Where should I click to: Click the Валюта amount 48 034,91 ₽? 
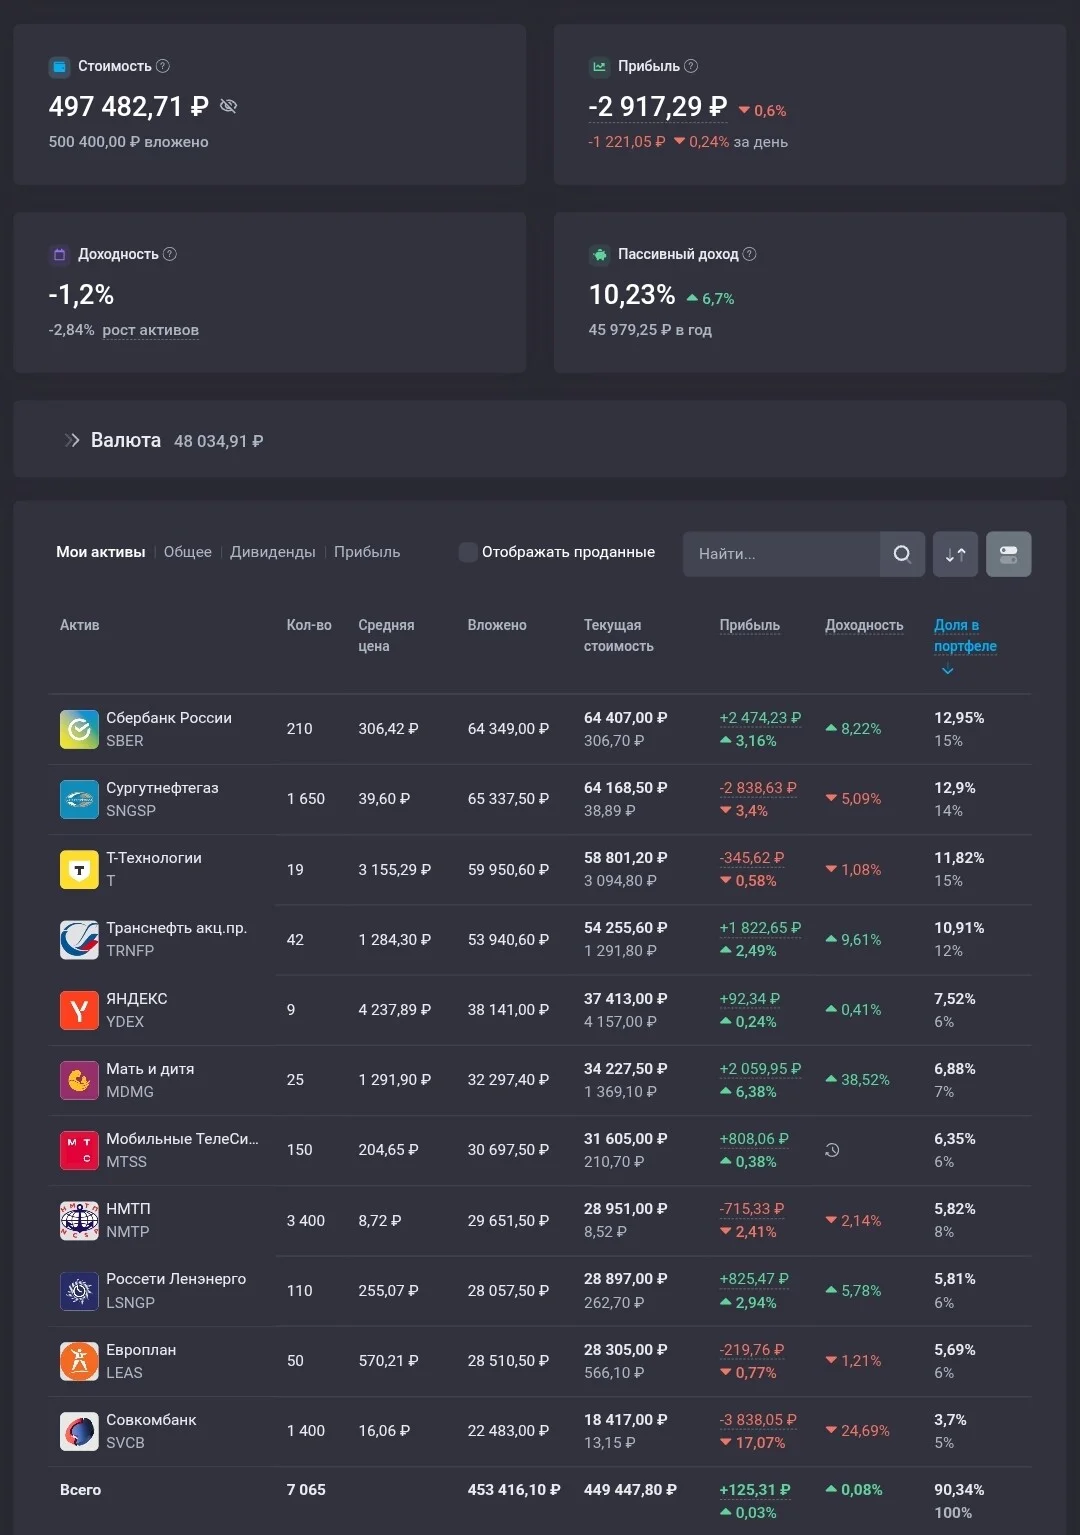(219, 441)
